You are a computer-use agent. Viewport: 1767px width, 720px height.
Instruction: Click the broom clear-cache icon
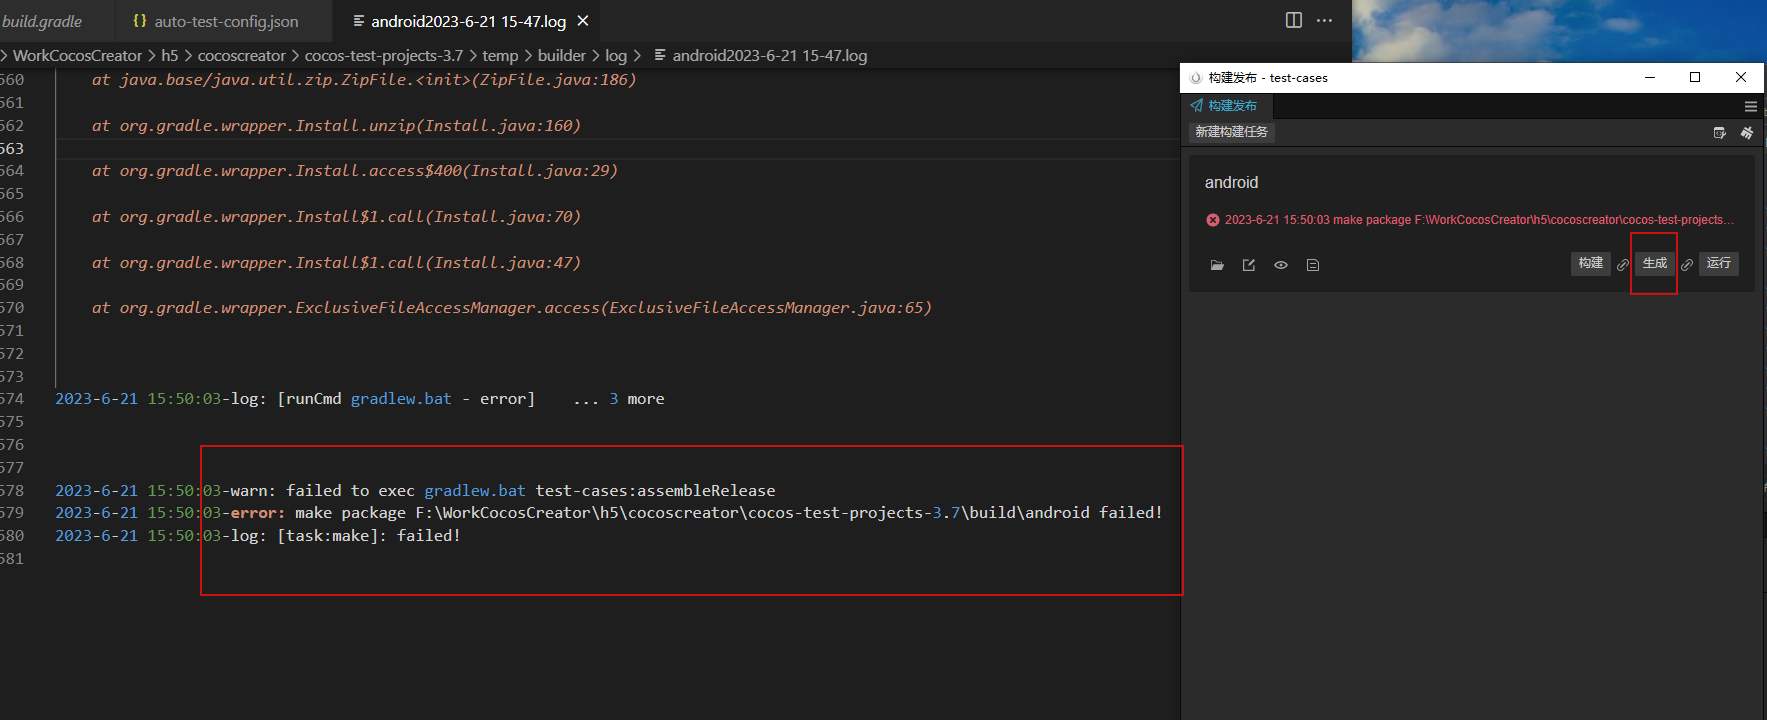point(1747,133)
